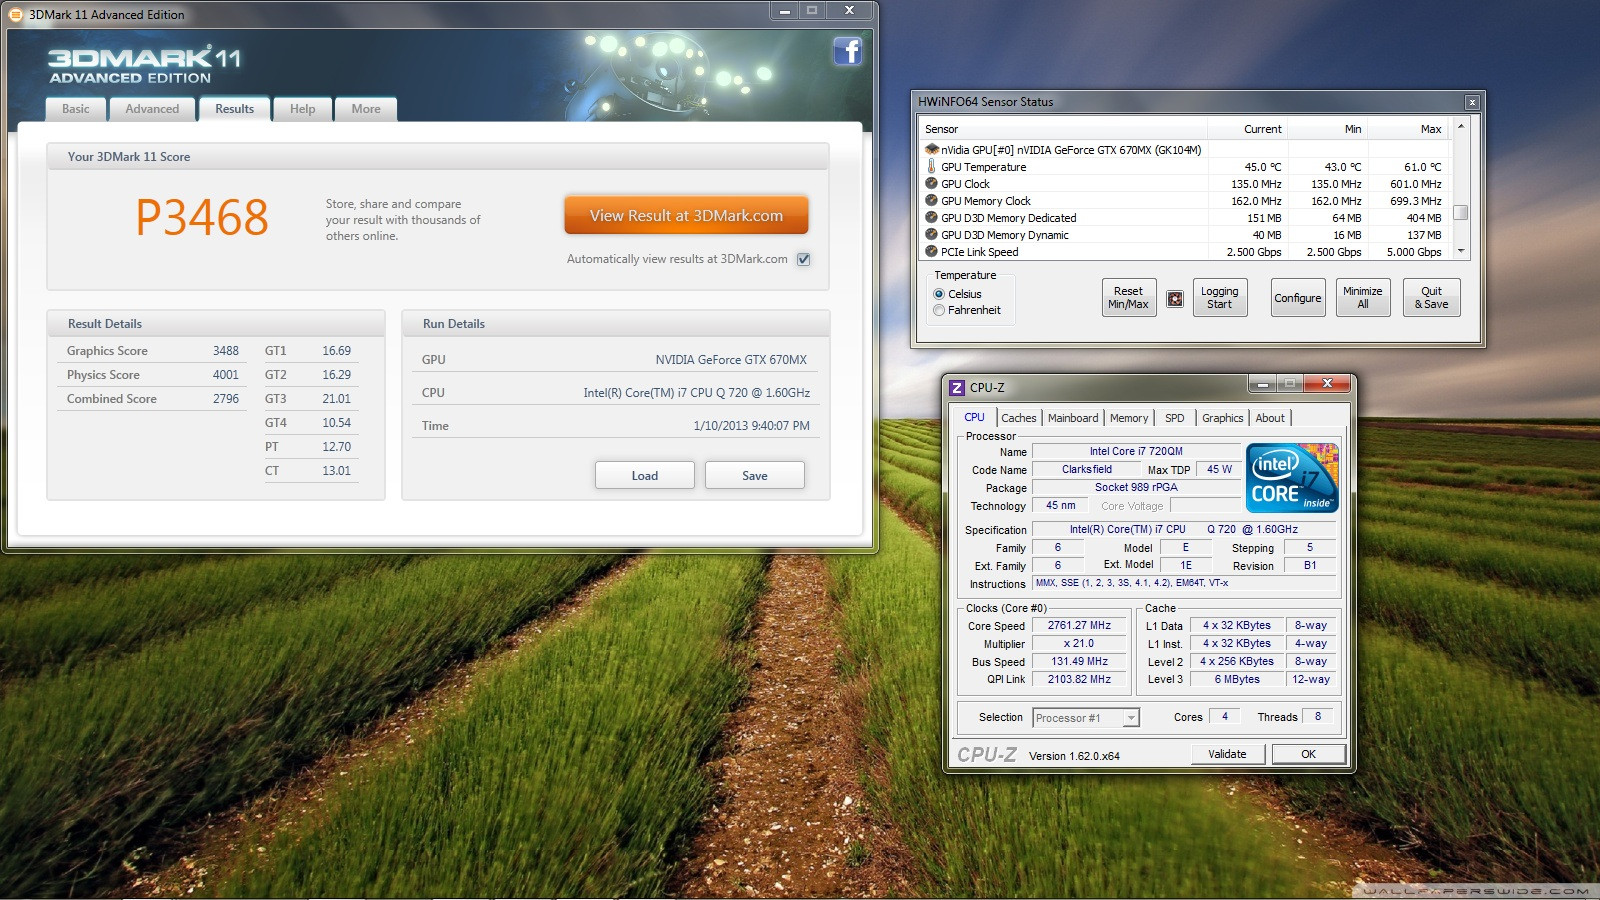The height and width of the screenshot is (900, 1600).
Task: Click the Combined Score value 2796
Action: pyautogui.click(x=226, y=399)
